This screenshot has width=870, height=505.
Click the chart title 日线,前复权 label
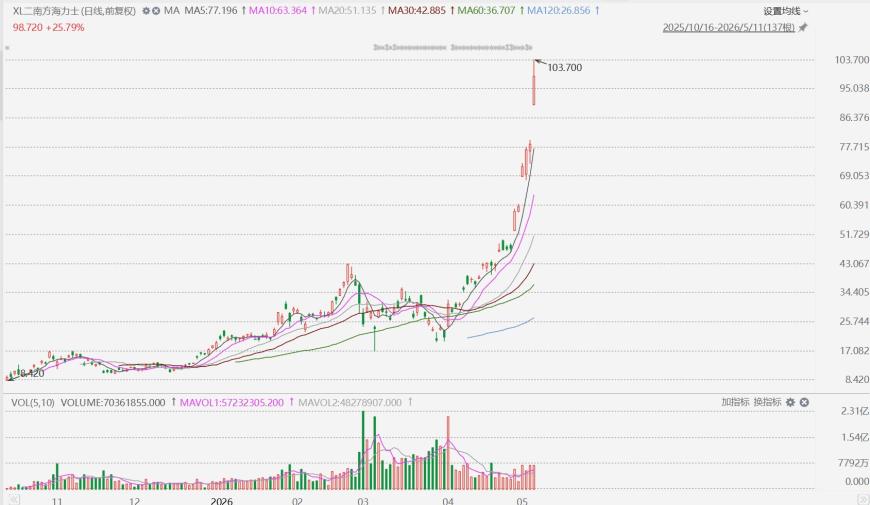109,11
